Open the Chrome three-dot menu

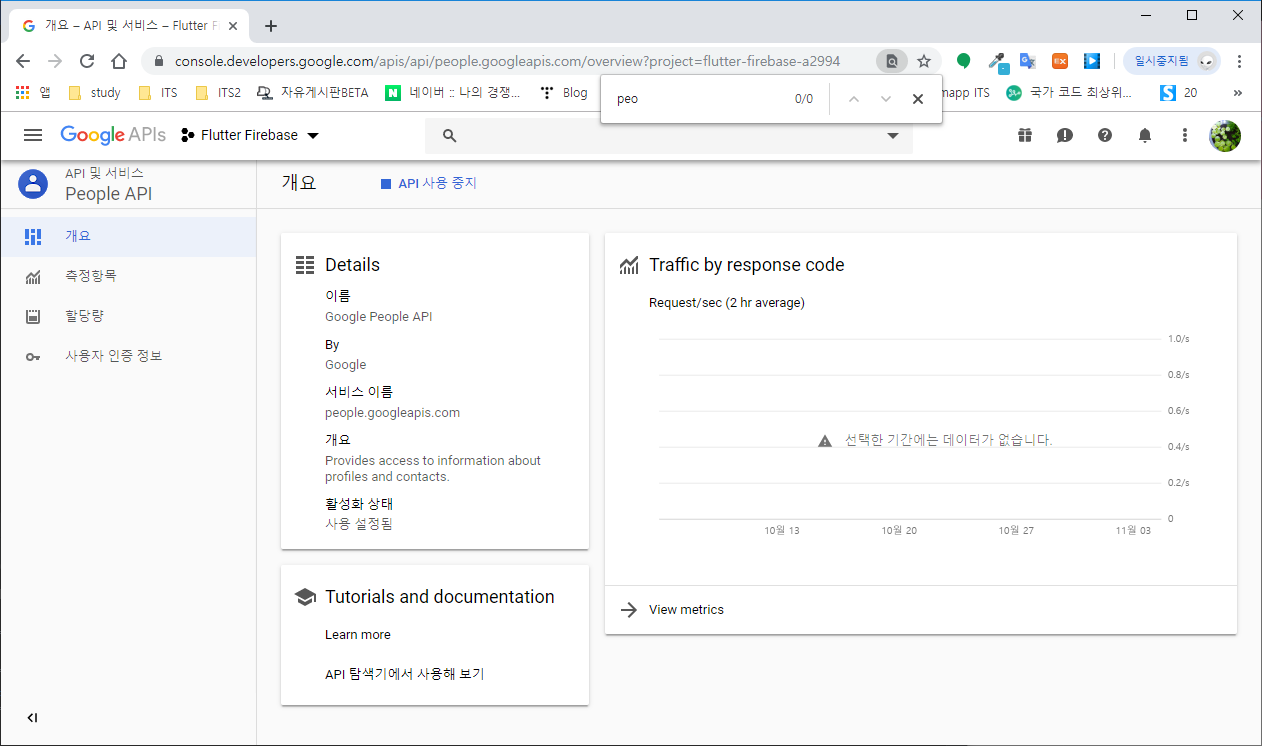pos(1240,61)
